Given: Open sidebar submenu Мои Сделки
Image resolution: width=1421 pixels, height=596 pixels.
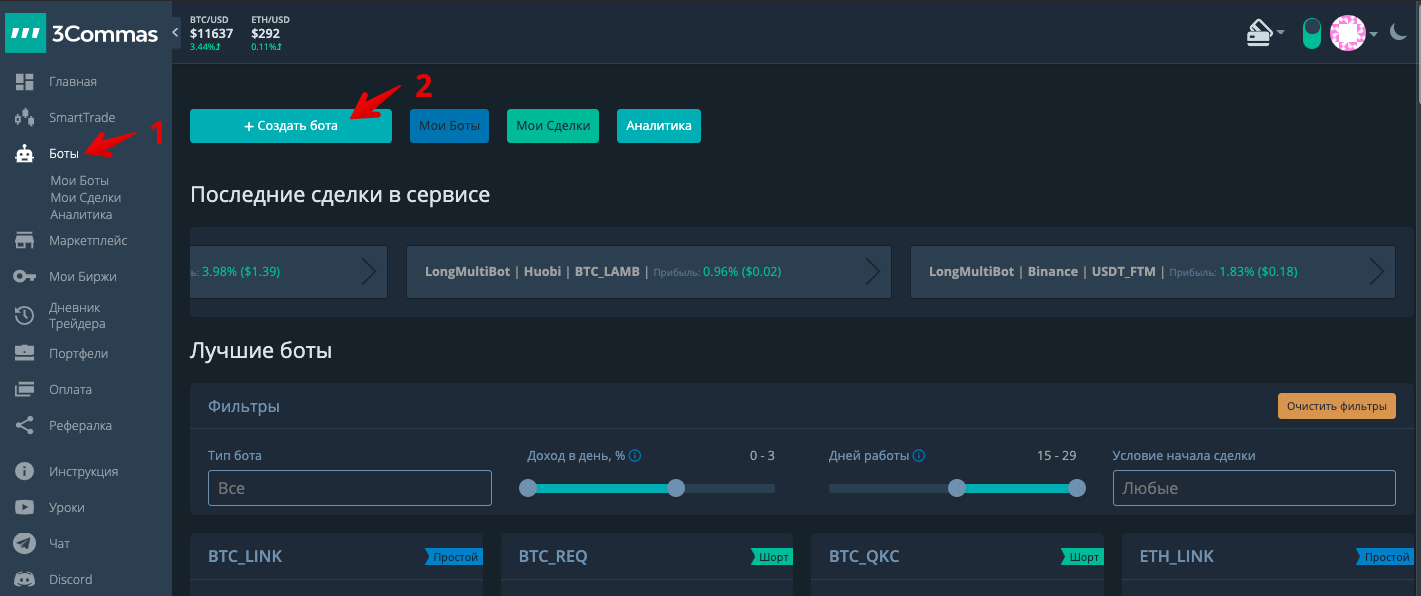Looking at the screenshot, I should (86, 198).
